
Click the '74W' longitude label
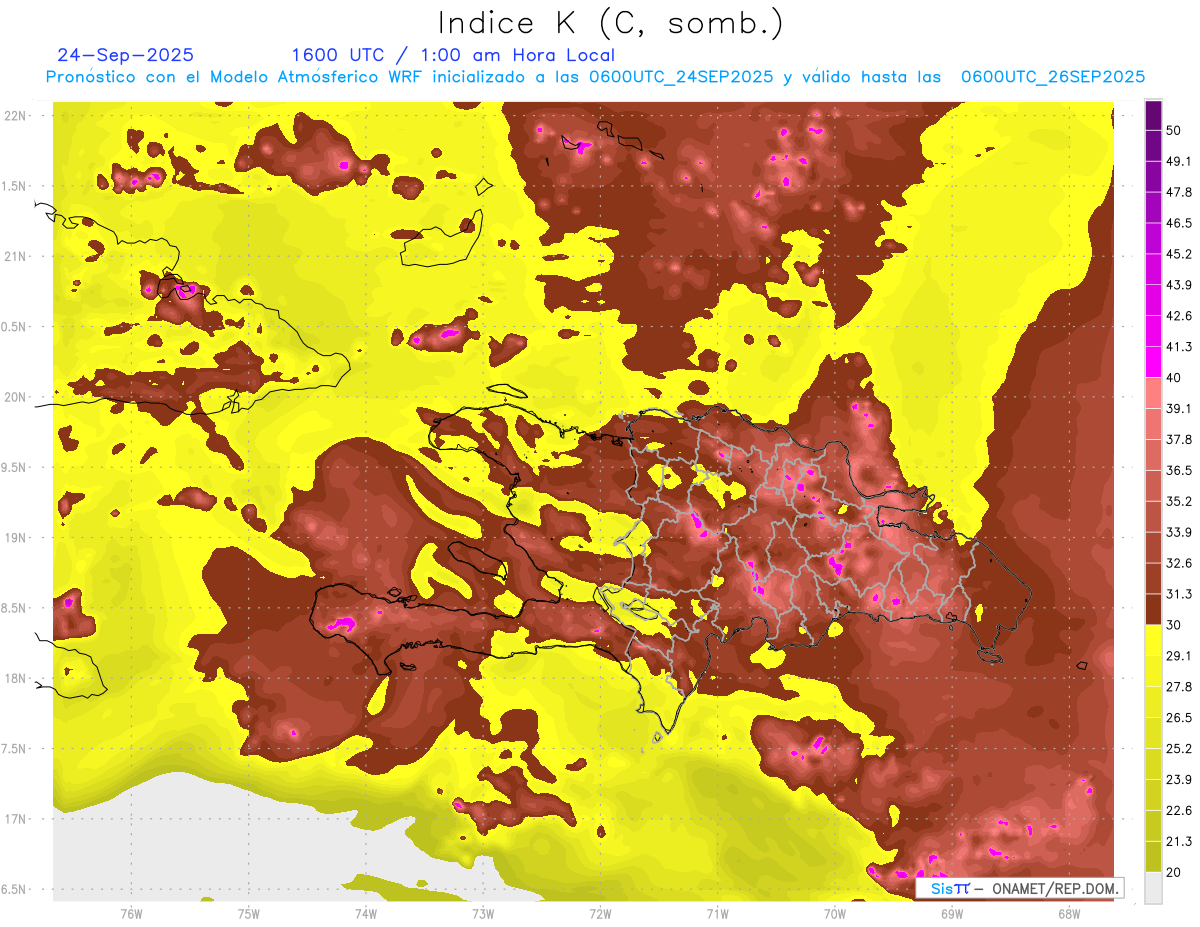[365, 914]
